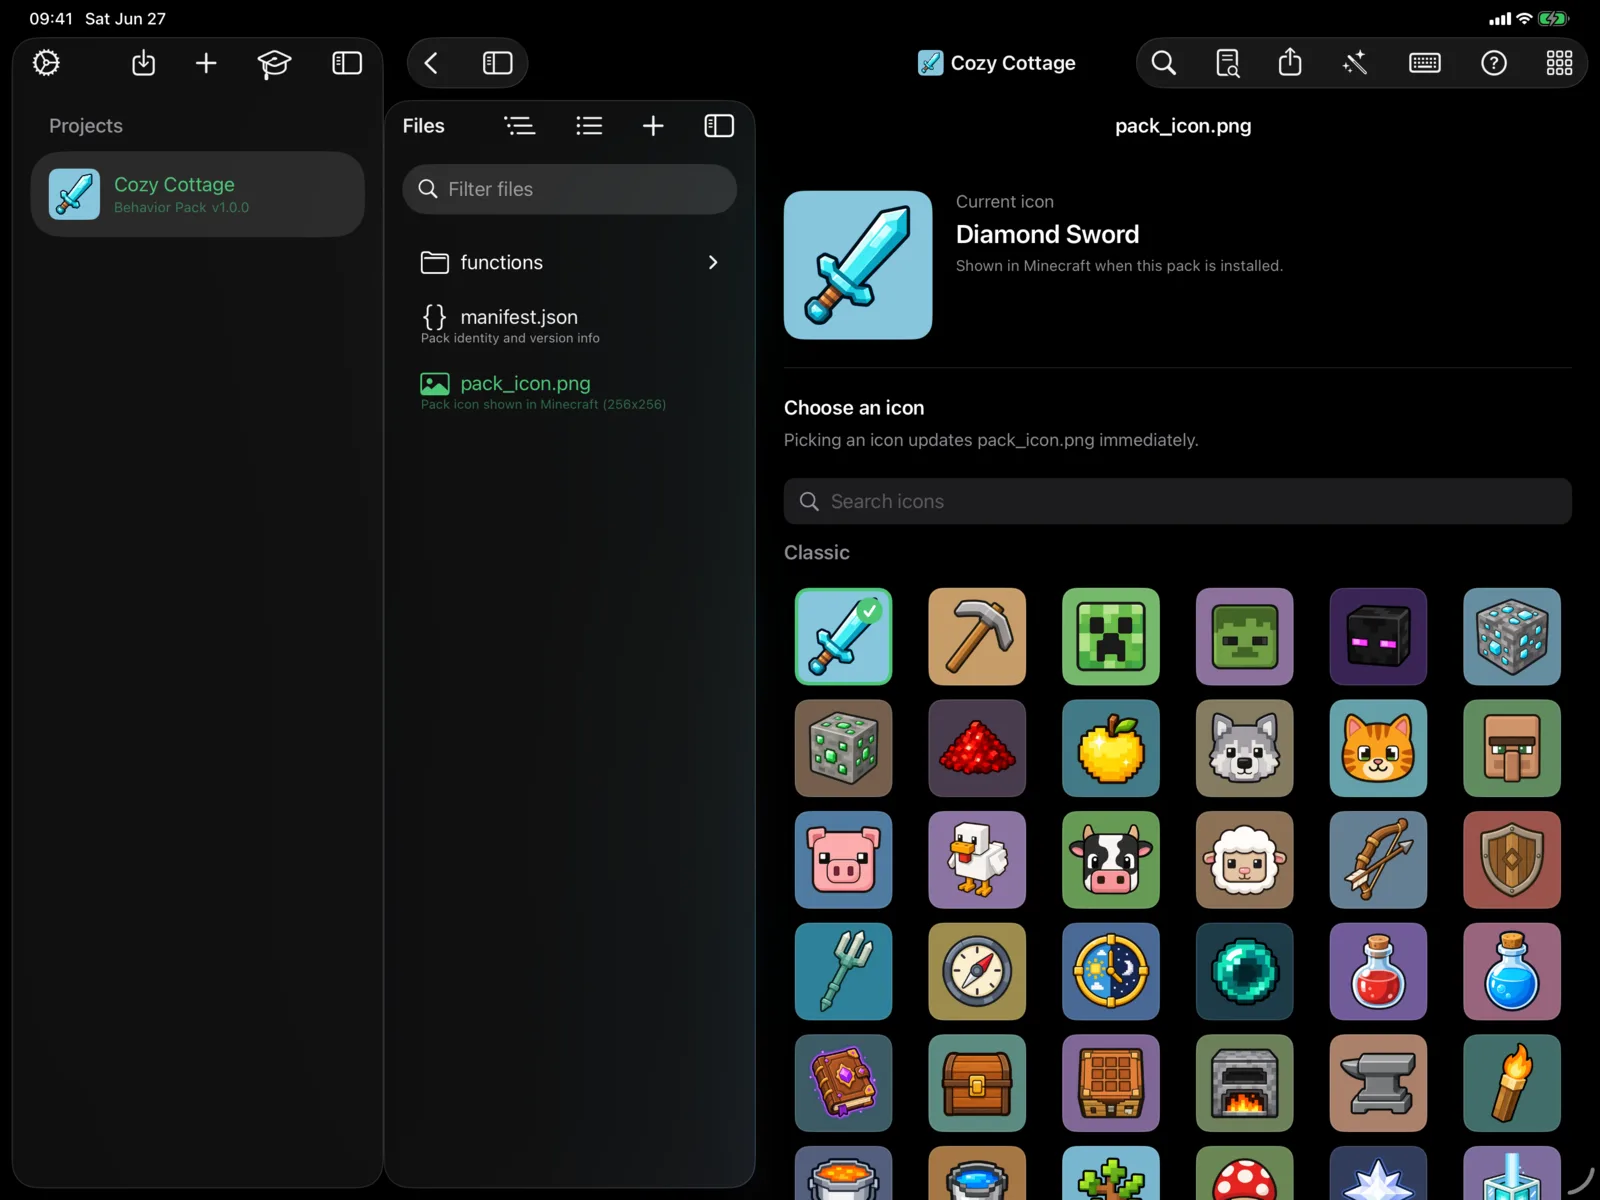Image resolution: width=1600 pixels, height=1200 pixels.
Task: Switch Files to indented outline view
Action: [x=519, y=126]
